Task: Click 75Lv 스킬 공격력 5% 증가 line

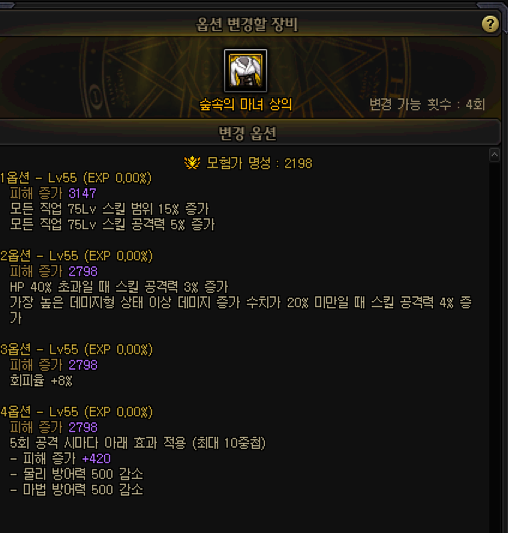Action: point(112,225)
